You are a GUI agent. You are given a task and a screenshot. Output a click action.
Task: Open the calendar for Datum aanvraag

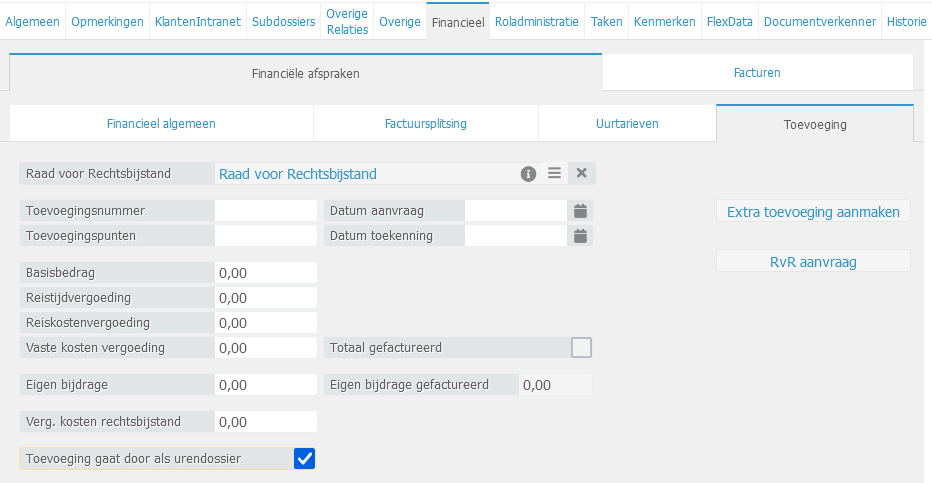click(580, 211)
